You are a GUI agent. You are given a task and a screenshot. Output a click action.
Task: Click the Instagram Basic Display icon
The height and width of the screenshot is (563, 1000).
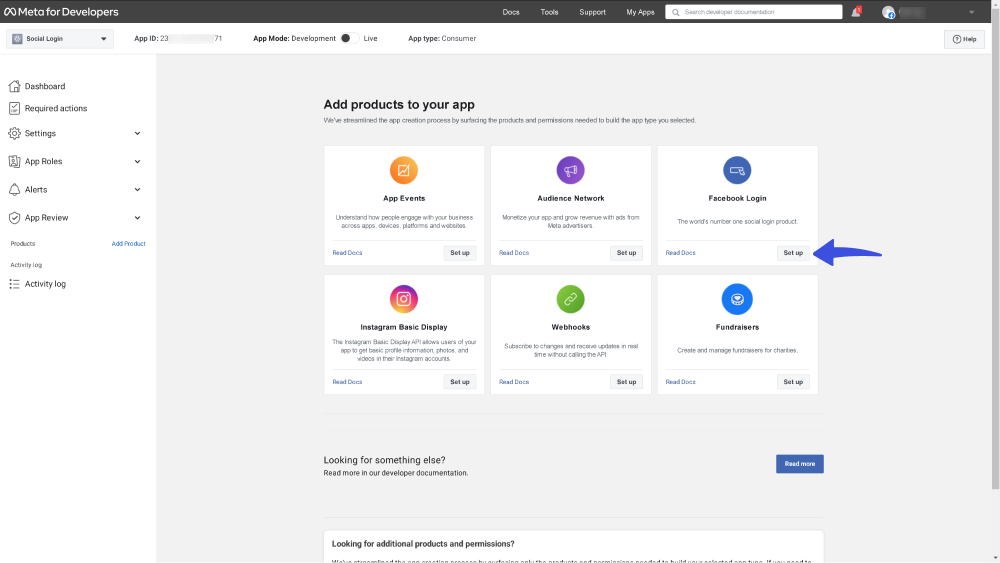pos(404,299)
